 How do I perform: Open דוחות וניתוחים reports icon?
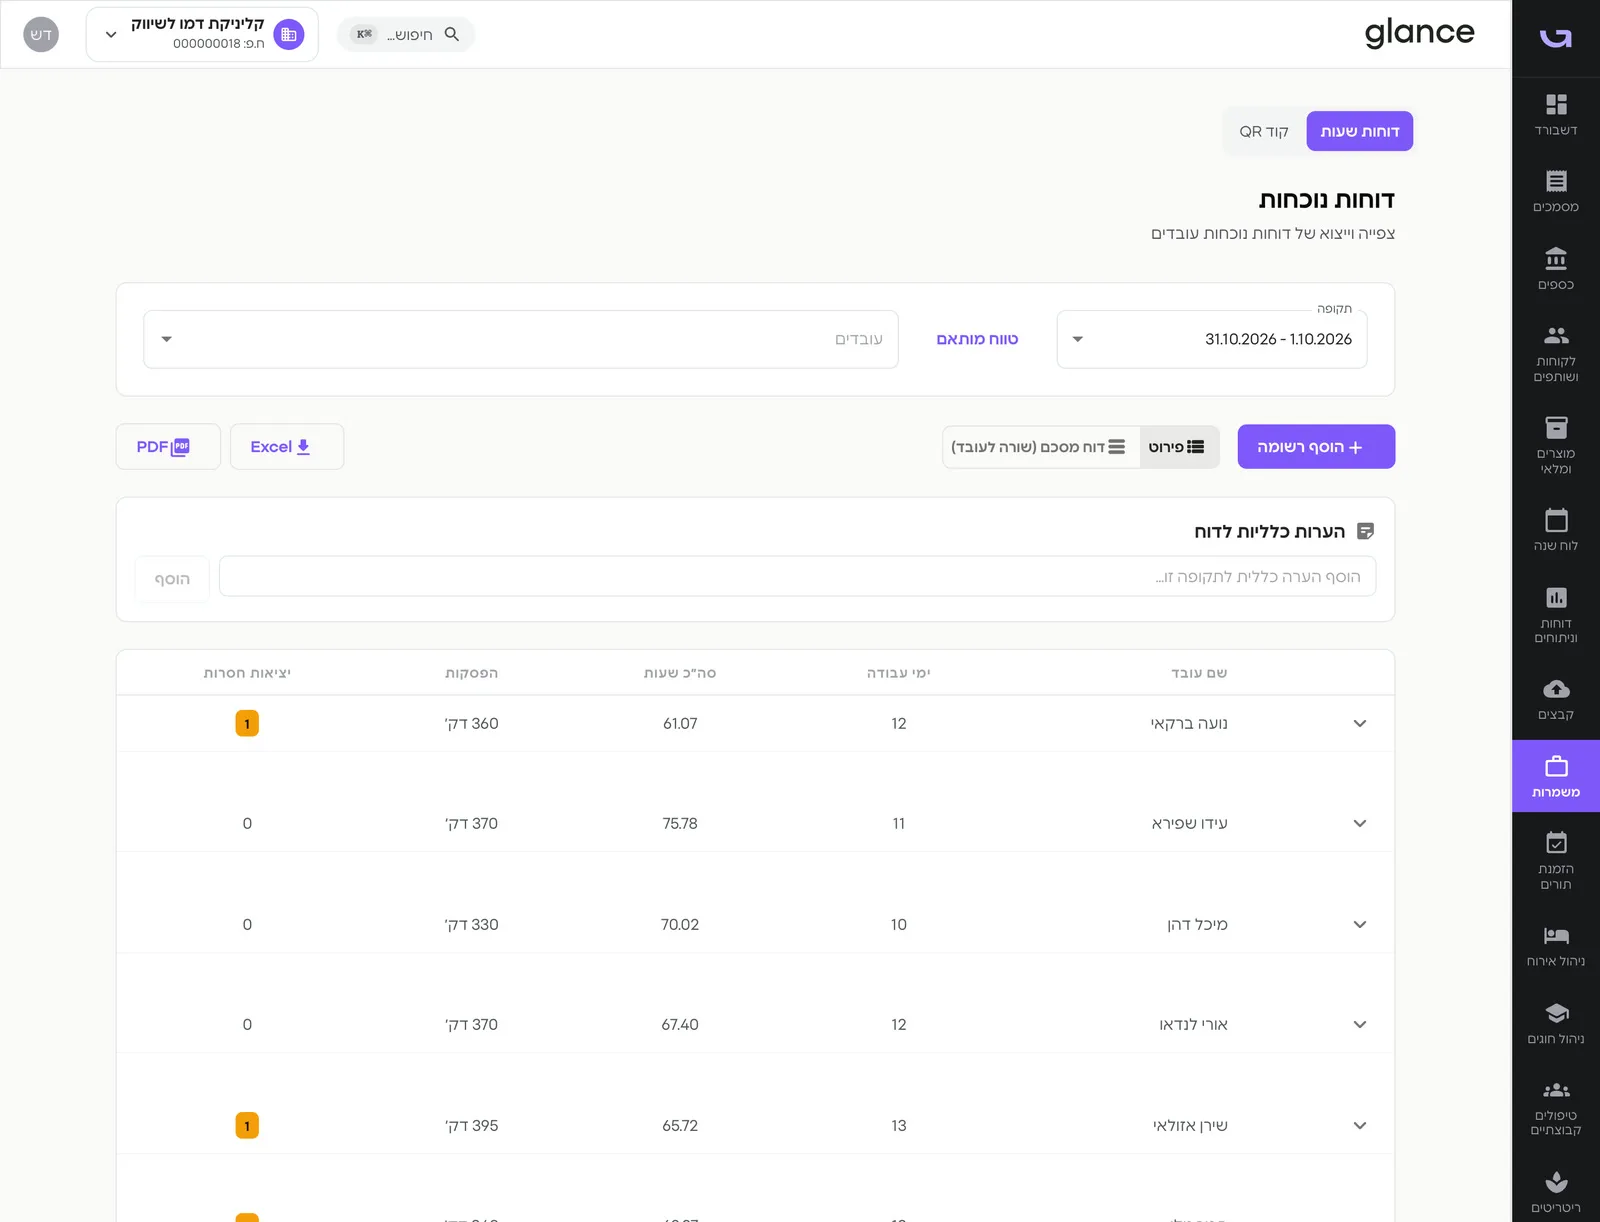[x=1556, y=615]
